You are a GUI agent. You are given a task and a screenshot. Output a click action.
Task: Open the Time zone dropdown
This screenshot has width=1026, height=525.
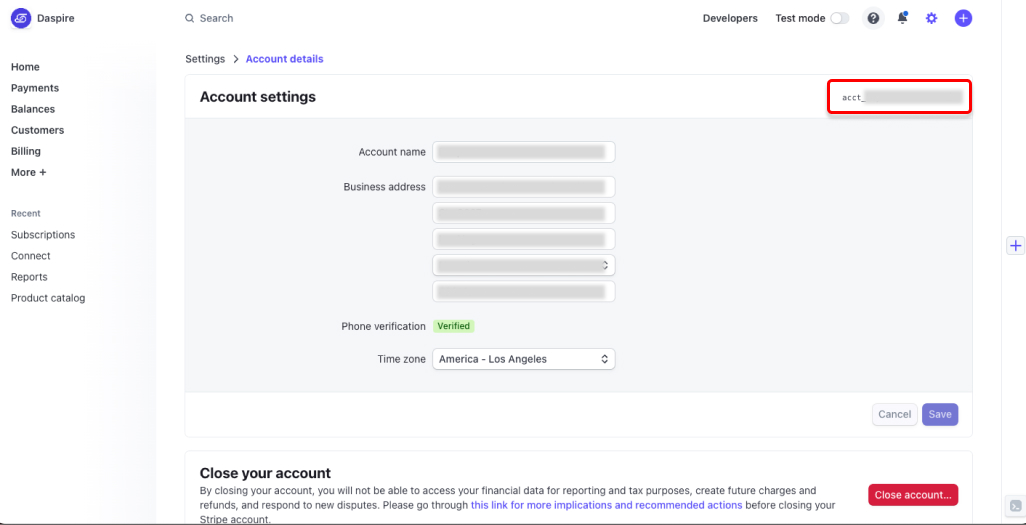pos(523,359)
